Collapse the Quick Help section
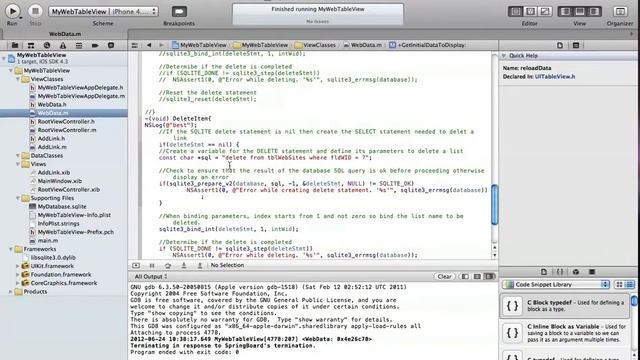 pyautogui.click(x=504, y=56)
